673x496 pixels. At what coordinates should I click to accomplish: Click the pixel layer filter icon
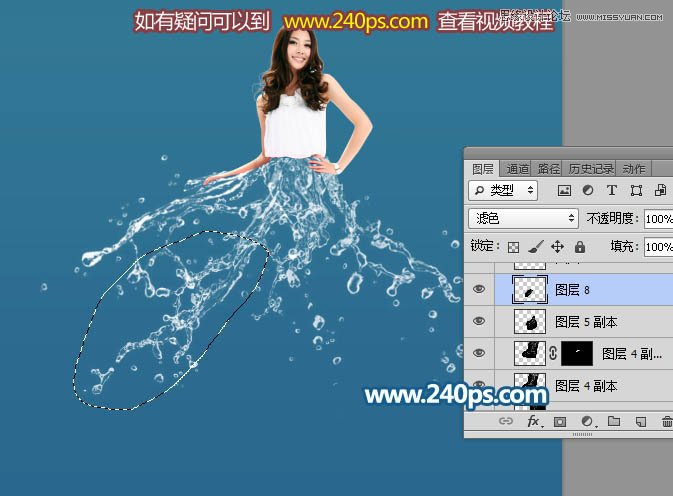[564, 190]
